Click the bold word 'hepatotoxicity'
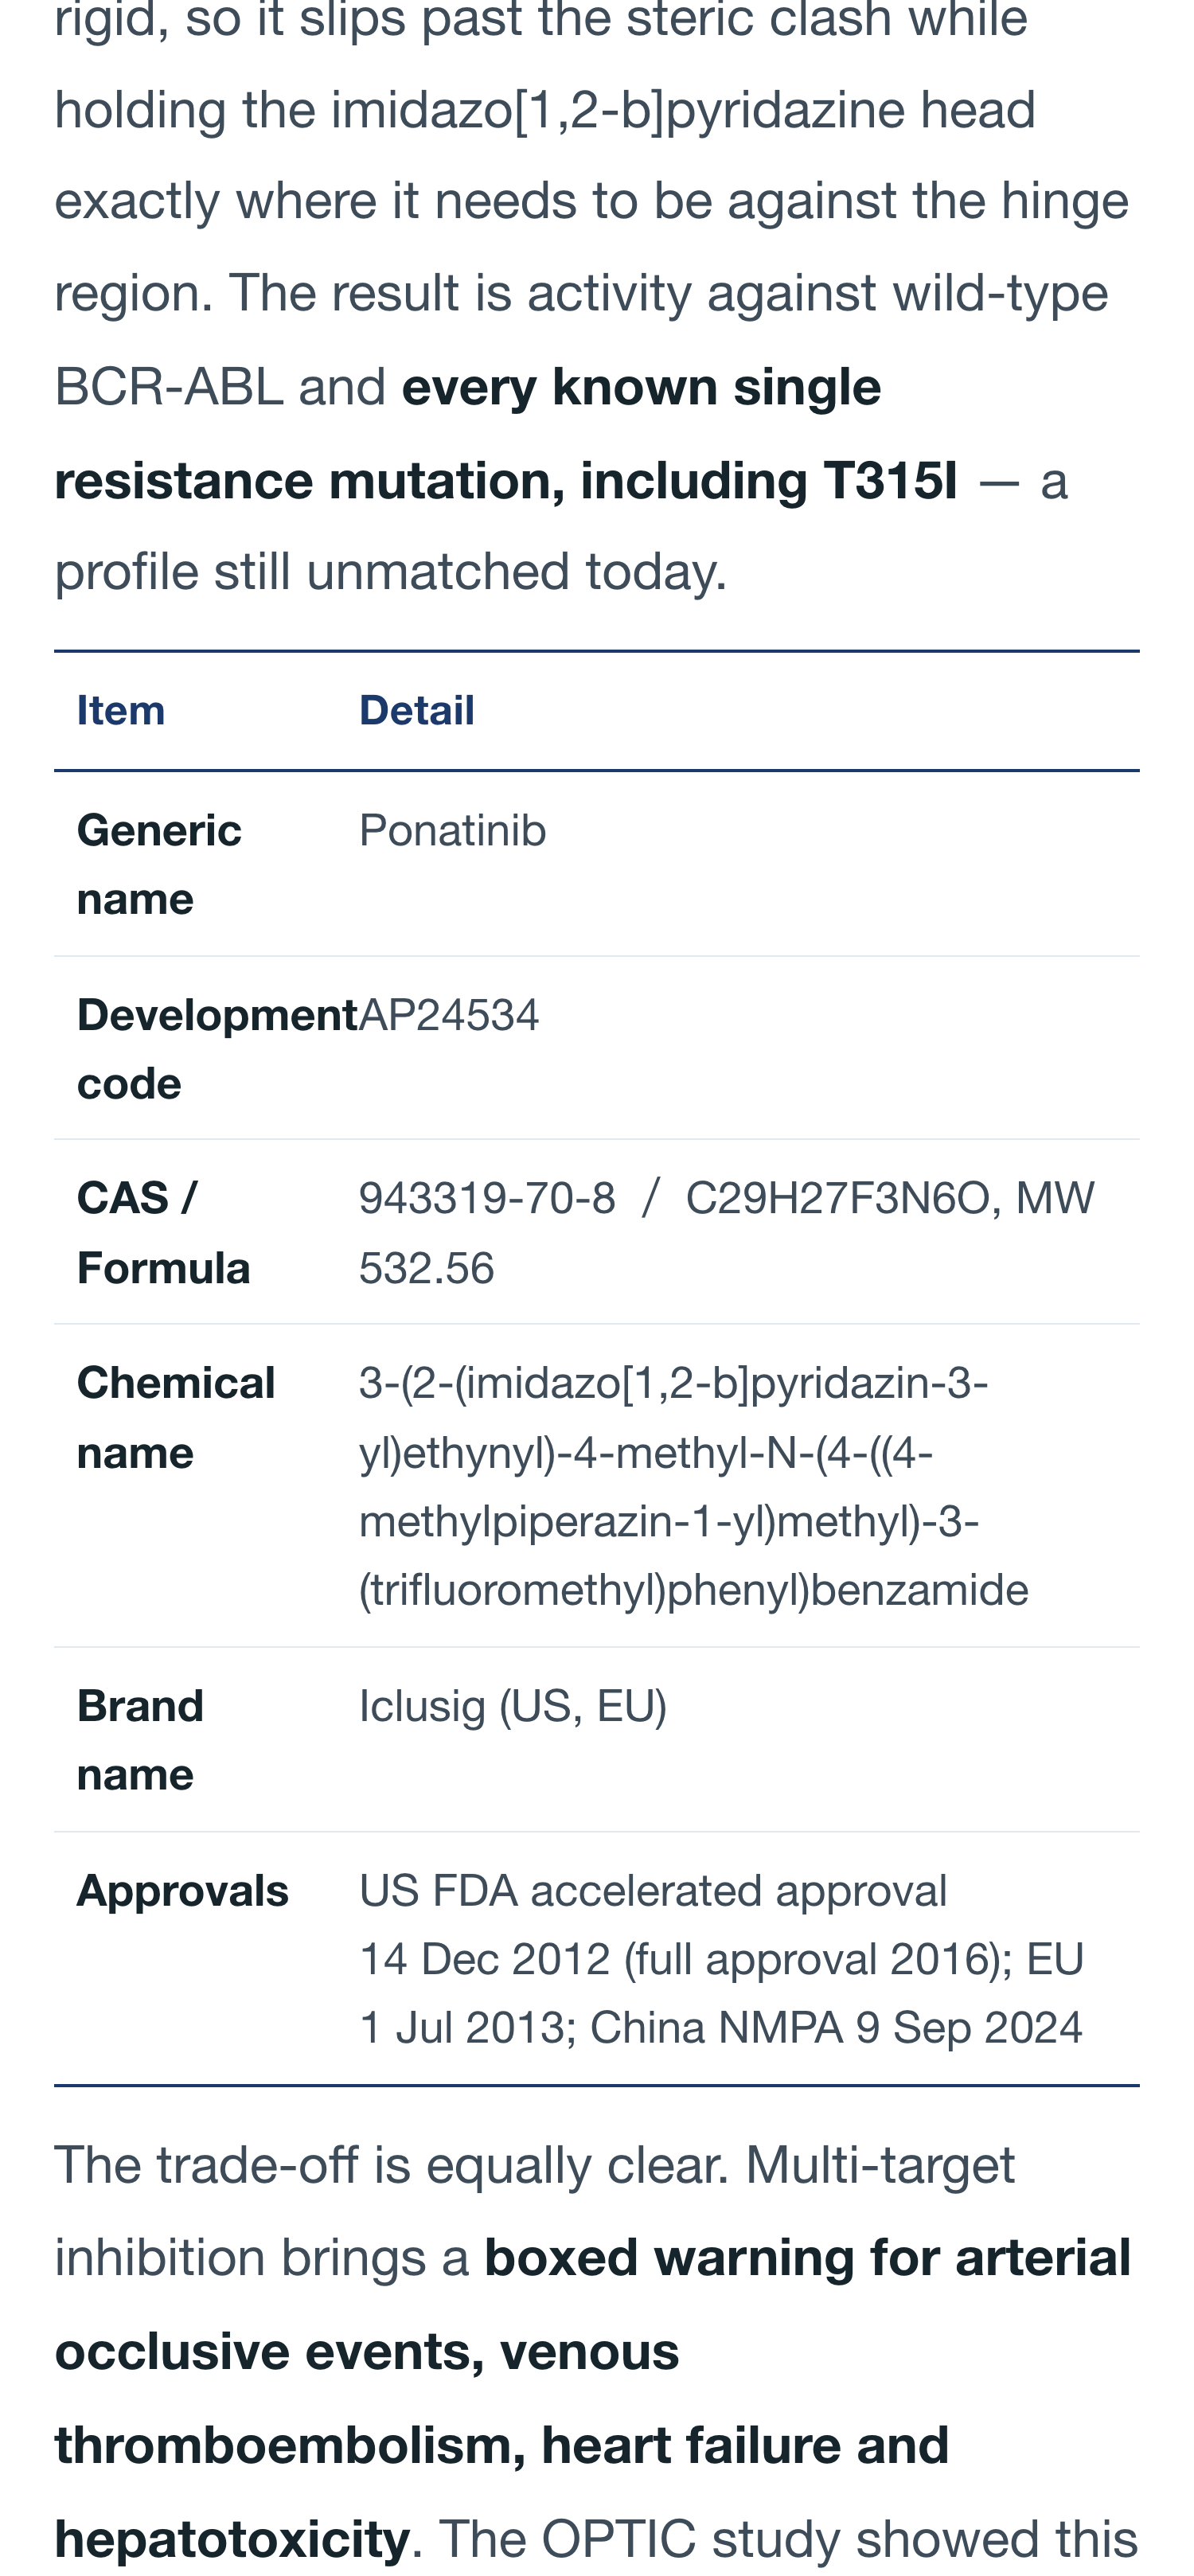1194x2576 pixels. click(x=232, y=2539)
